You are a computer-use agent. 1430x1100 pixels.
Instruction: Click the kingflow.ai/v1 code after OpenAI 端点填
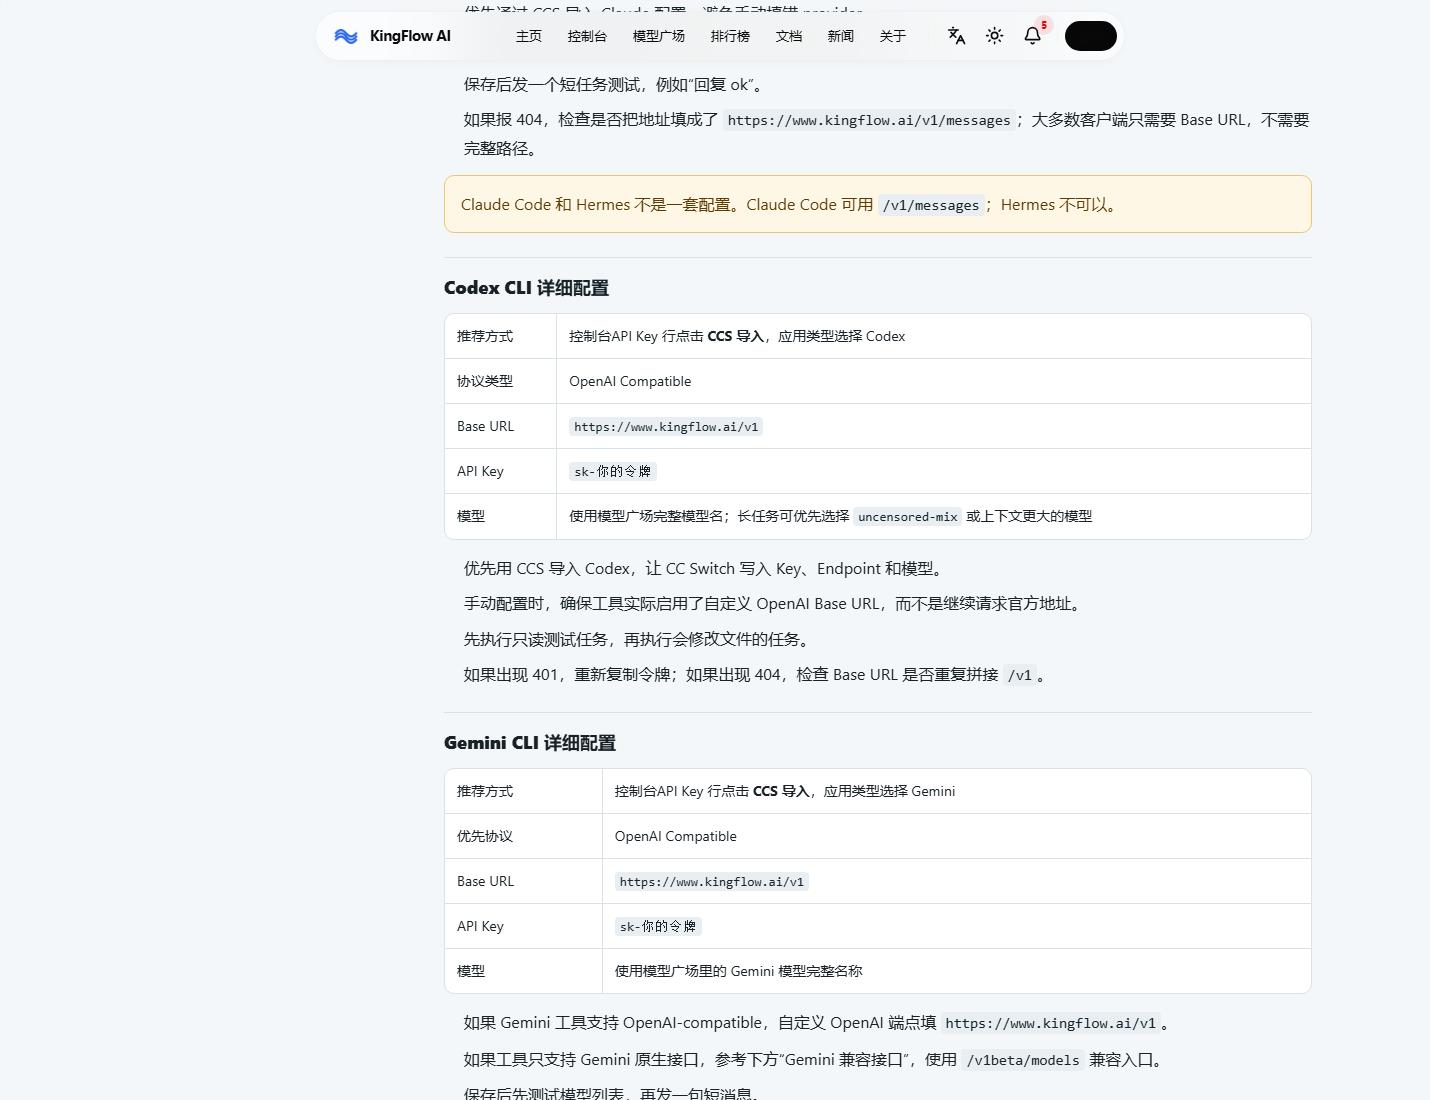(1050, 1024)
